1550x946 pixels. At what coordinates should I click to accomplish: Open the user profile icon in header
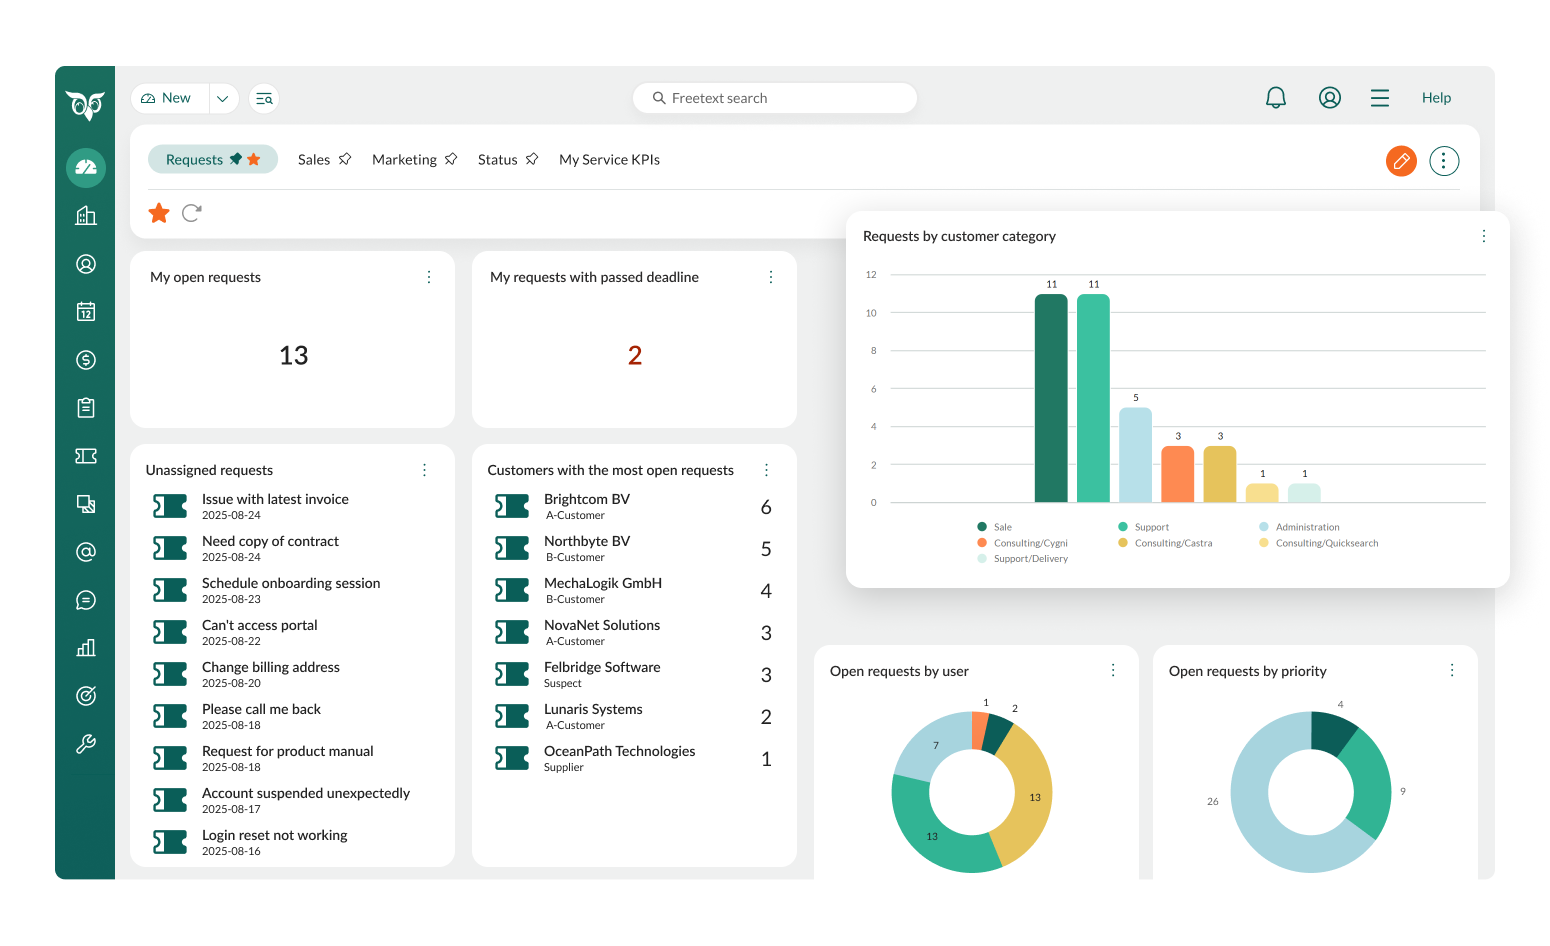[1329, 98]
